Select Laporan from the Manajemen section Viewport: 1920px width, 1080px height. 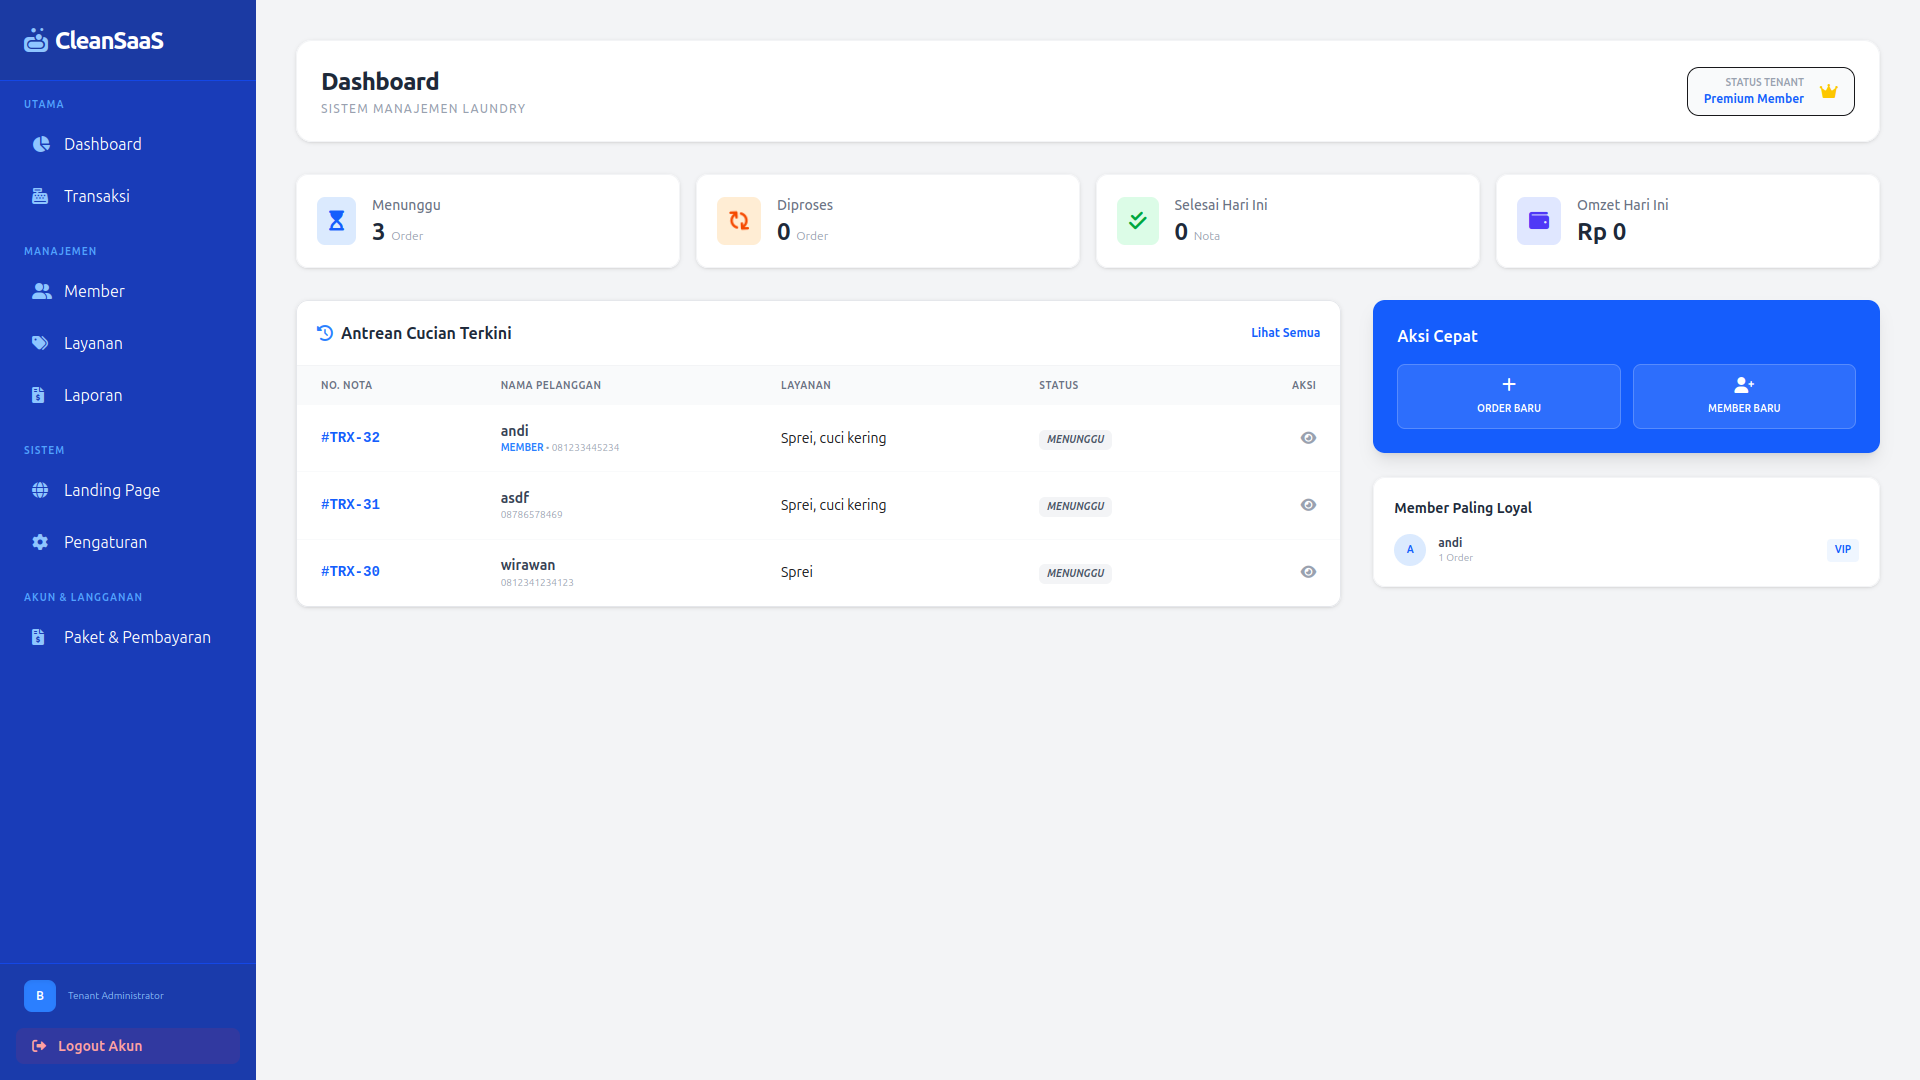pyautogui.click(x=93, y=395)
